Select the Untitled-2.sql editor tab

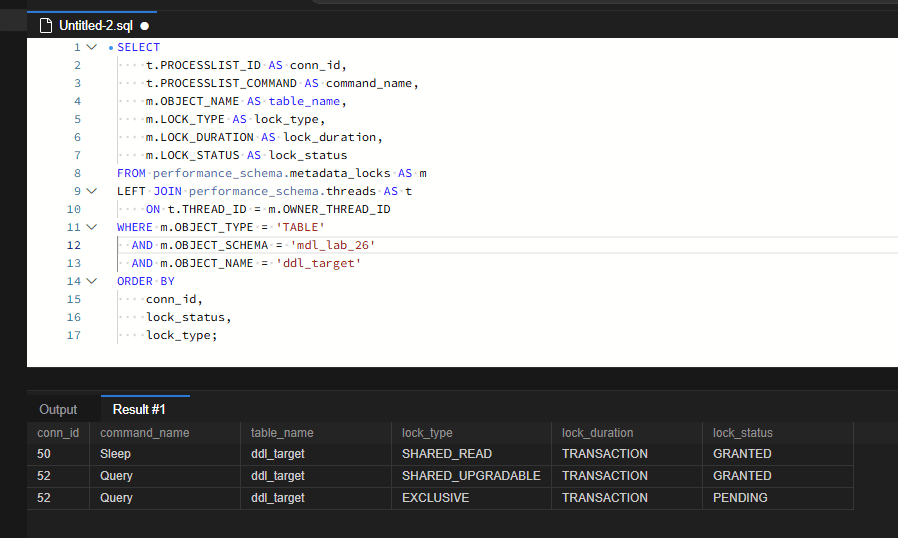point(92,25)
